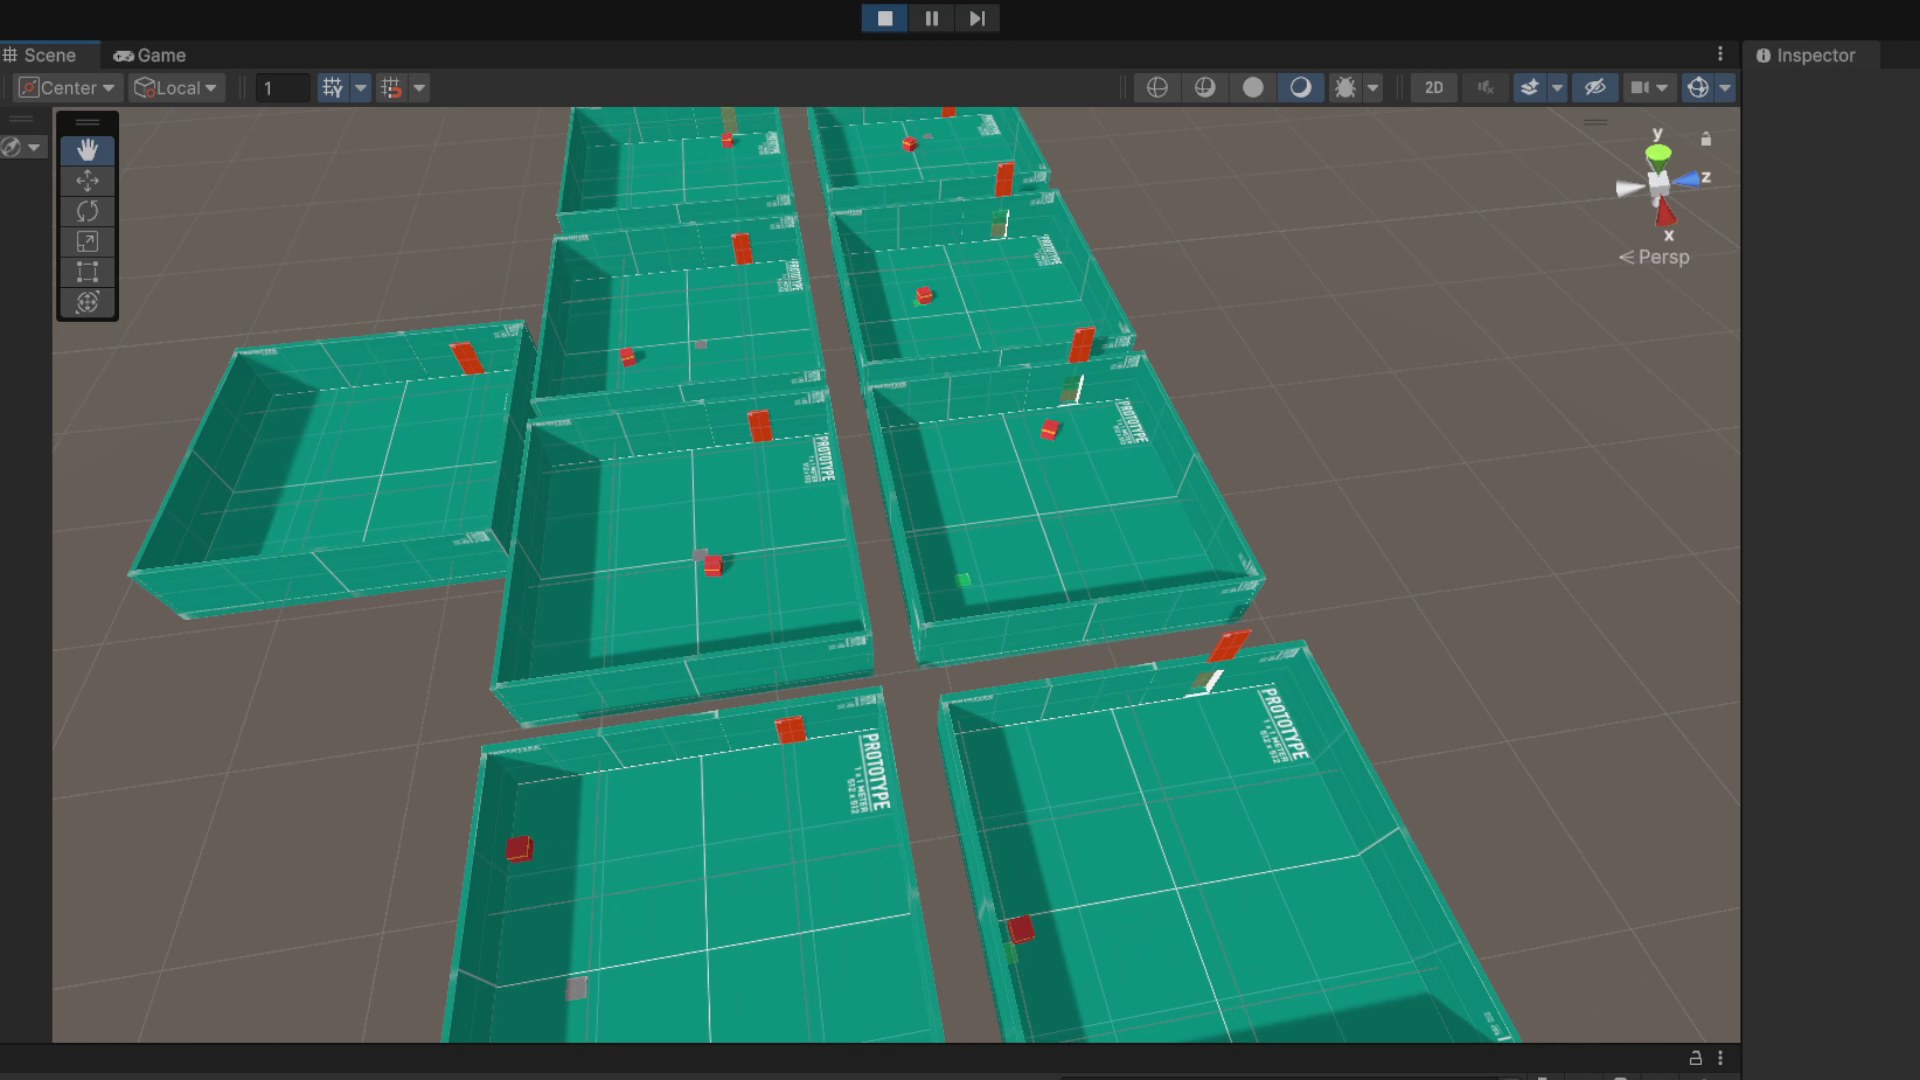Toggle the Y-axis grid visibility
This screenshot has width=1920, height=1080.
333,88
